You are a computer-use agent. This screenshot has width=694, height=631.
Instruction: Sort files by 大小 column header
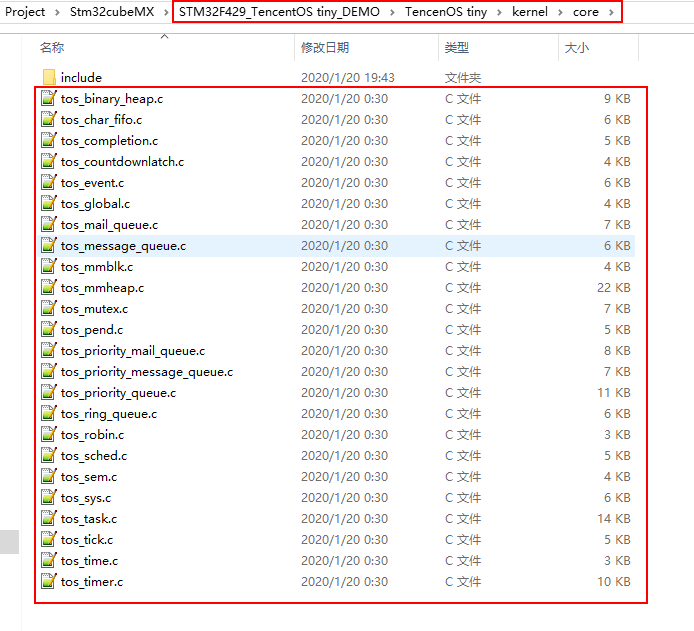pyautogui.click(x=577, y=47)
